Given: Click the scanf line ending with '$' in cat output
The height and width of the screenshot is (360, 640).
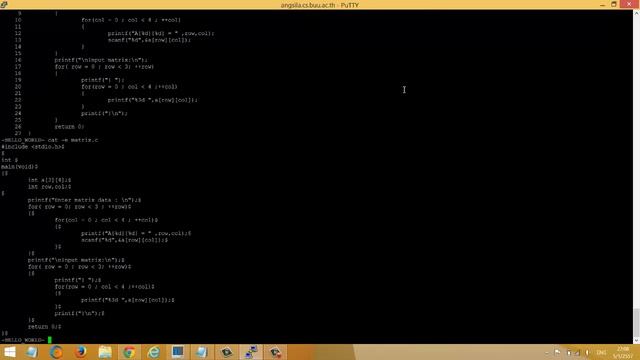Looking at the screenshot, I should [124, 240].
